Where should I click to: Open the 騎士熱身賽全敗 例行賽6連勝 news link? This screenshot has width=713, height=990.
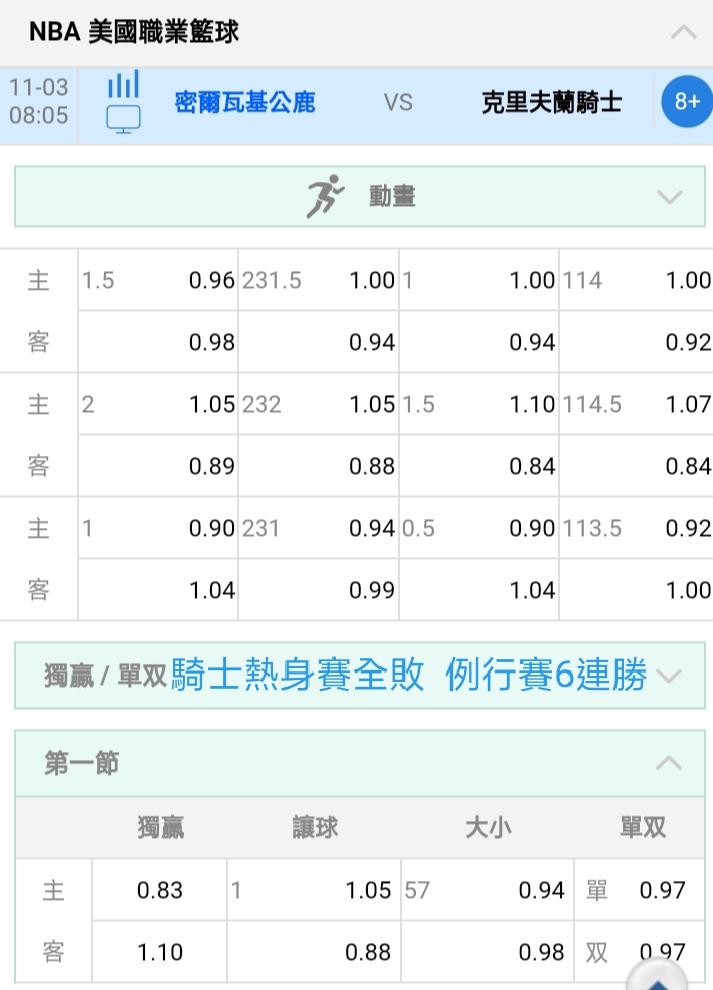(x=409, y=675)
